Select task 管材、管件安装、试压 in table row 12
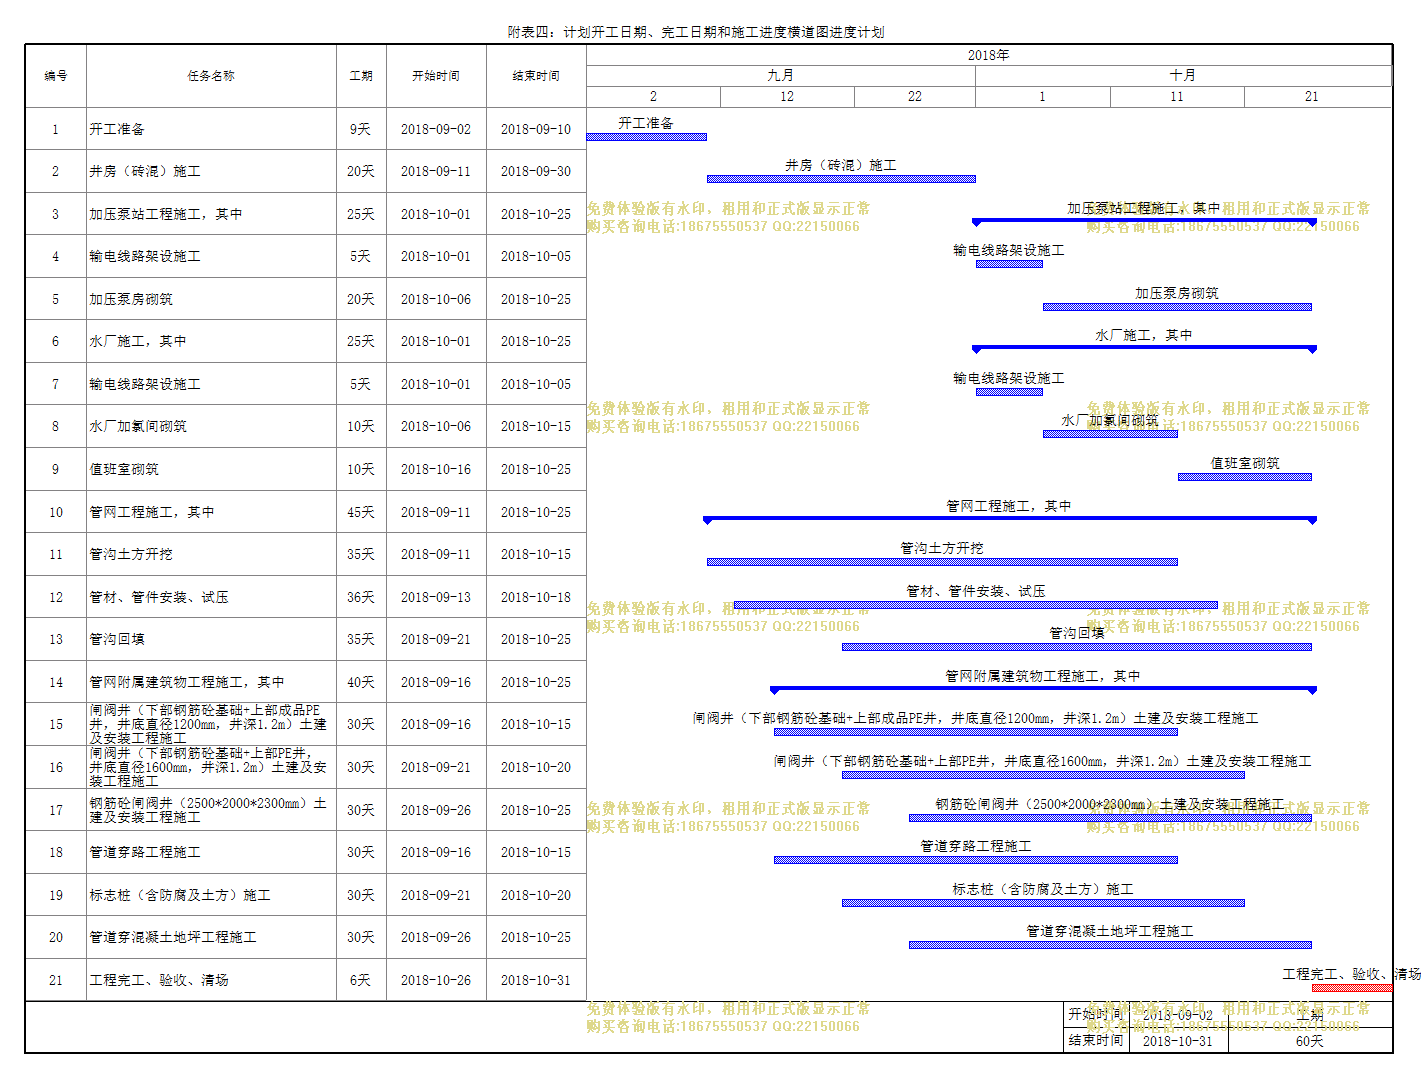 tap(159, 597)
